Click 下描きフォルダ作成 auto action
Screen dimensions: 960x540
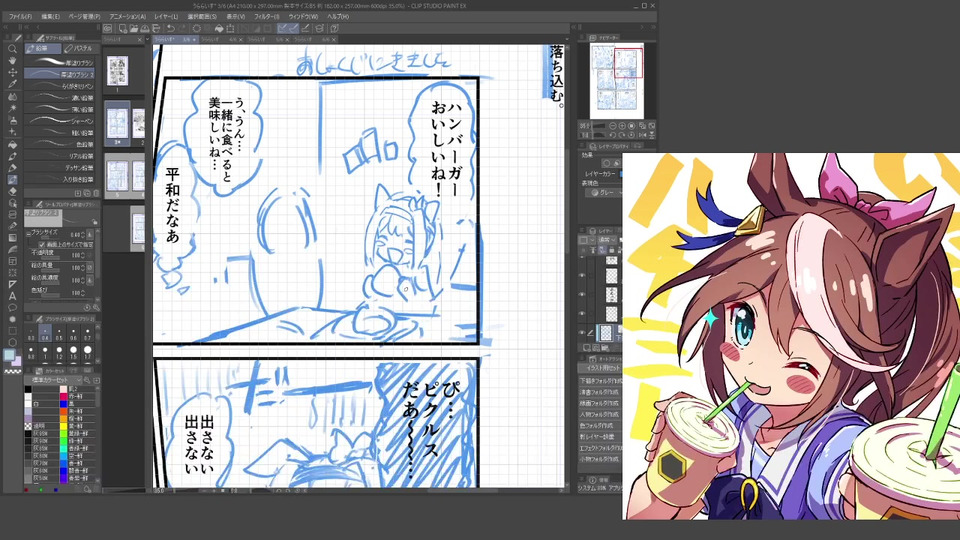(x=599, y=380)
